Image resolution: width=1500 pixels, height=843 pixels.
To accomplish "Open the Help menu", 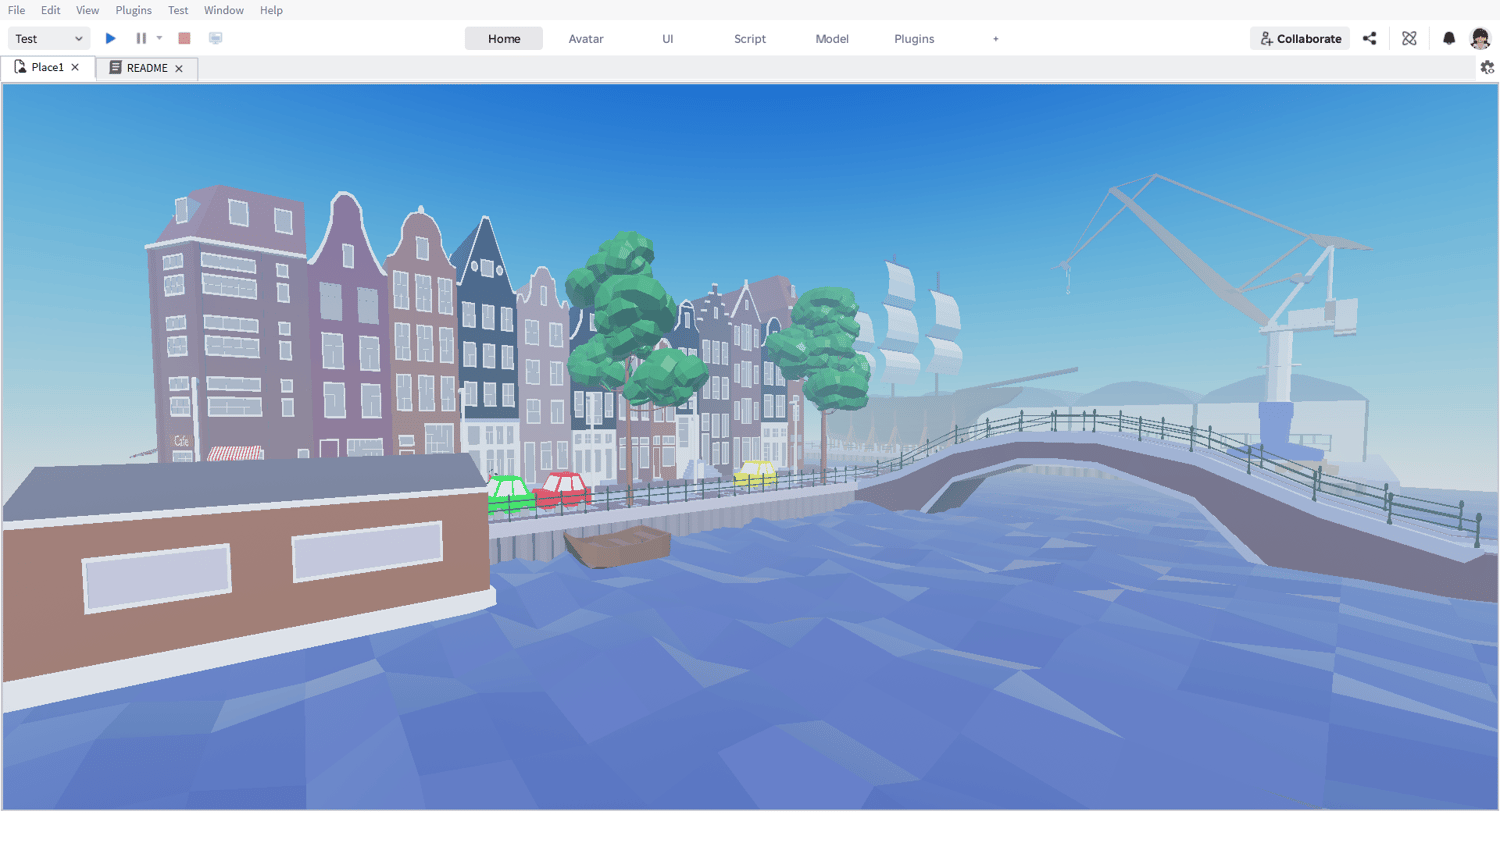I will [271, 10].
